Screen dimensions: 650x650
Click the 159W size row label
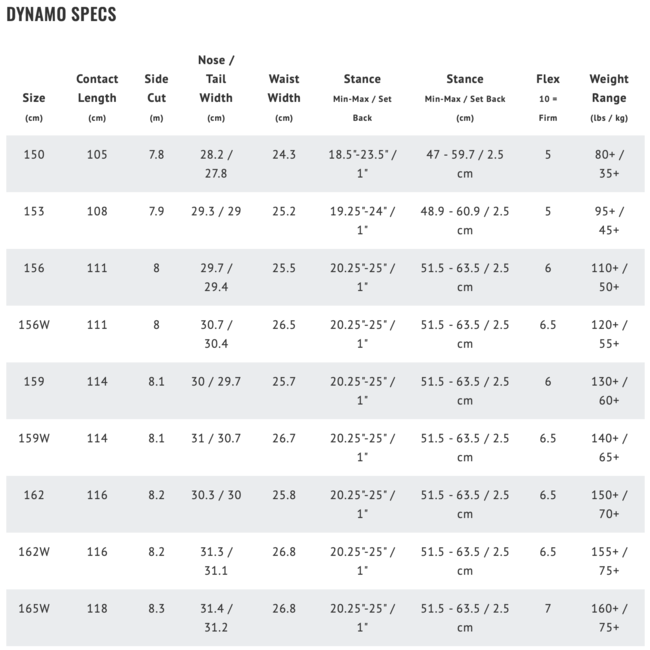point(34,438)
